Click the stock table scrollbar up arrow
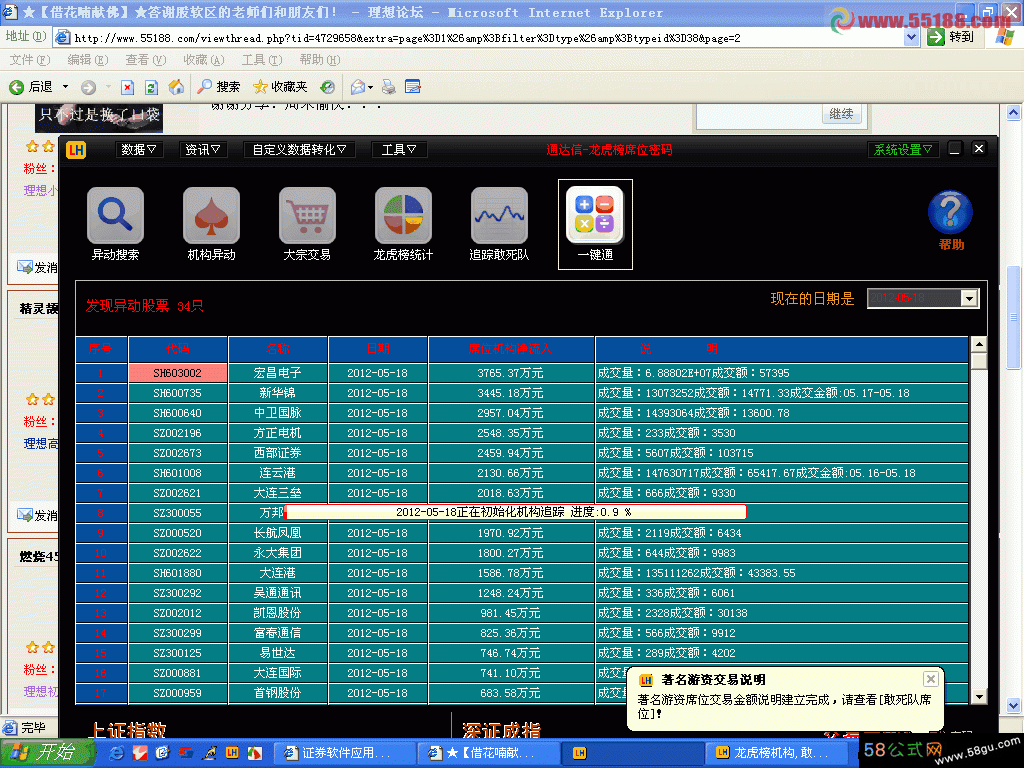 click(978, 344)
